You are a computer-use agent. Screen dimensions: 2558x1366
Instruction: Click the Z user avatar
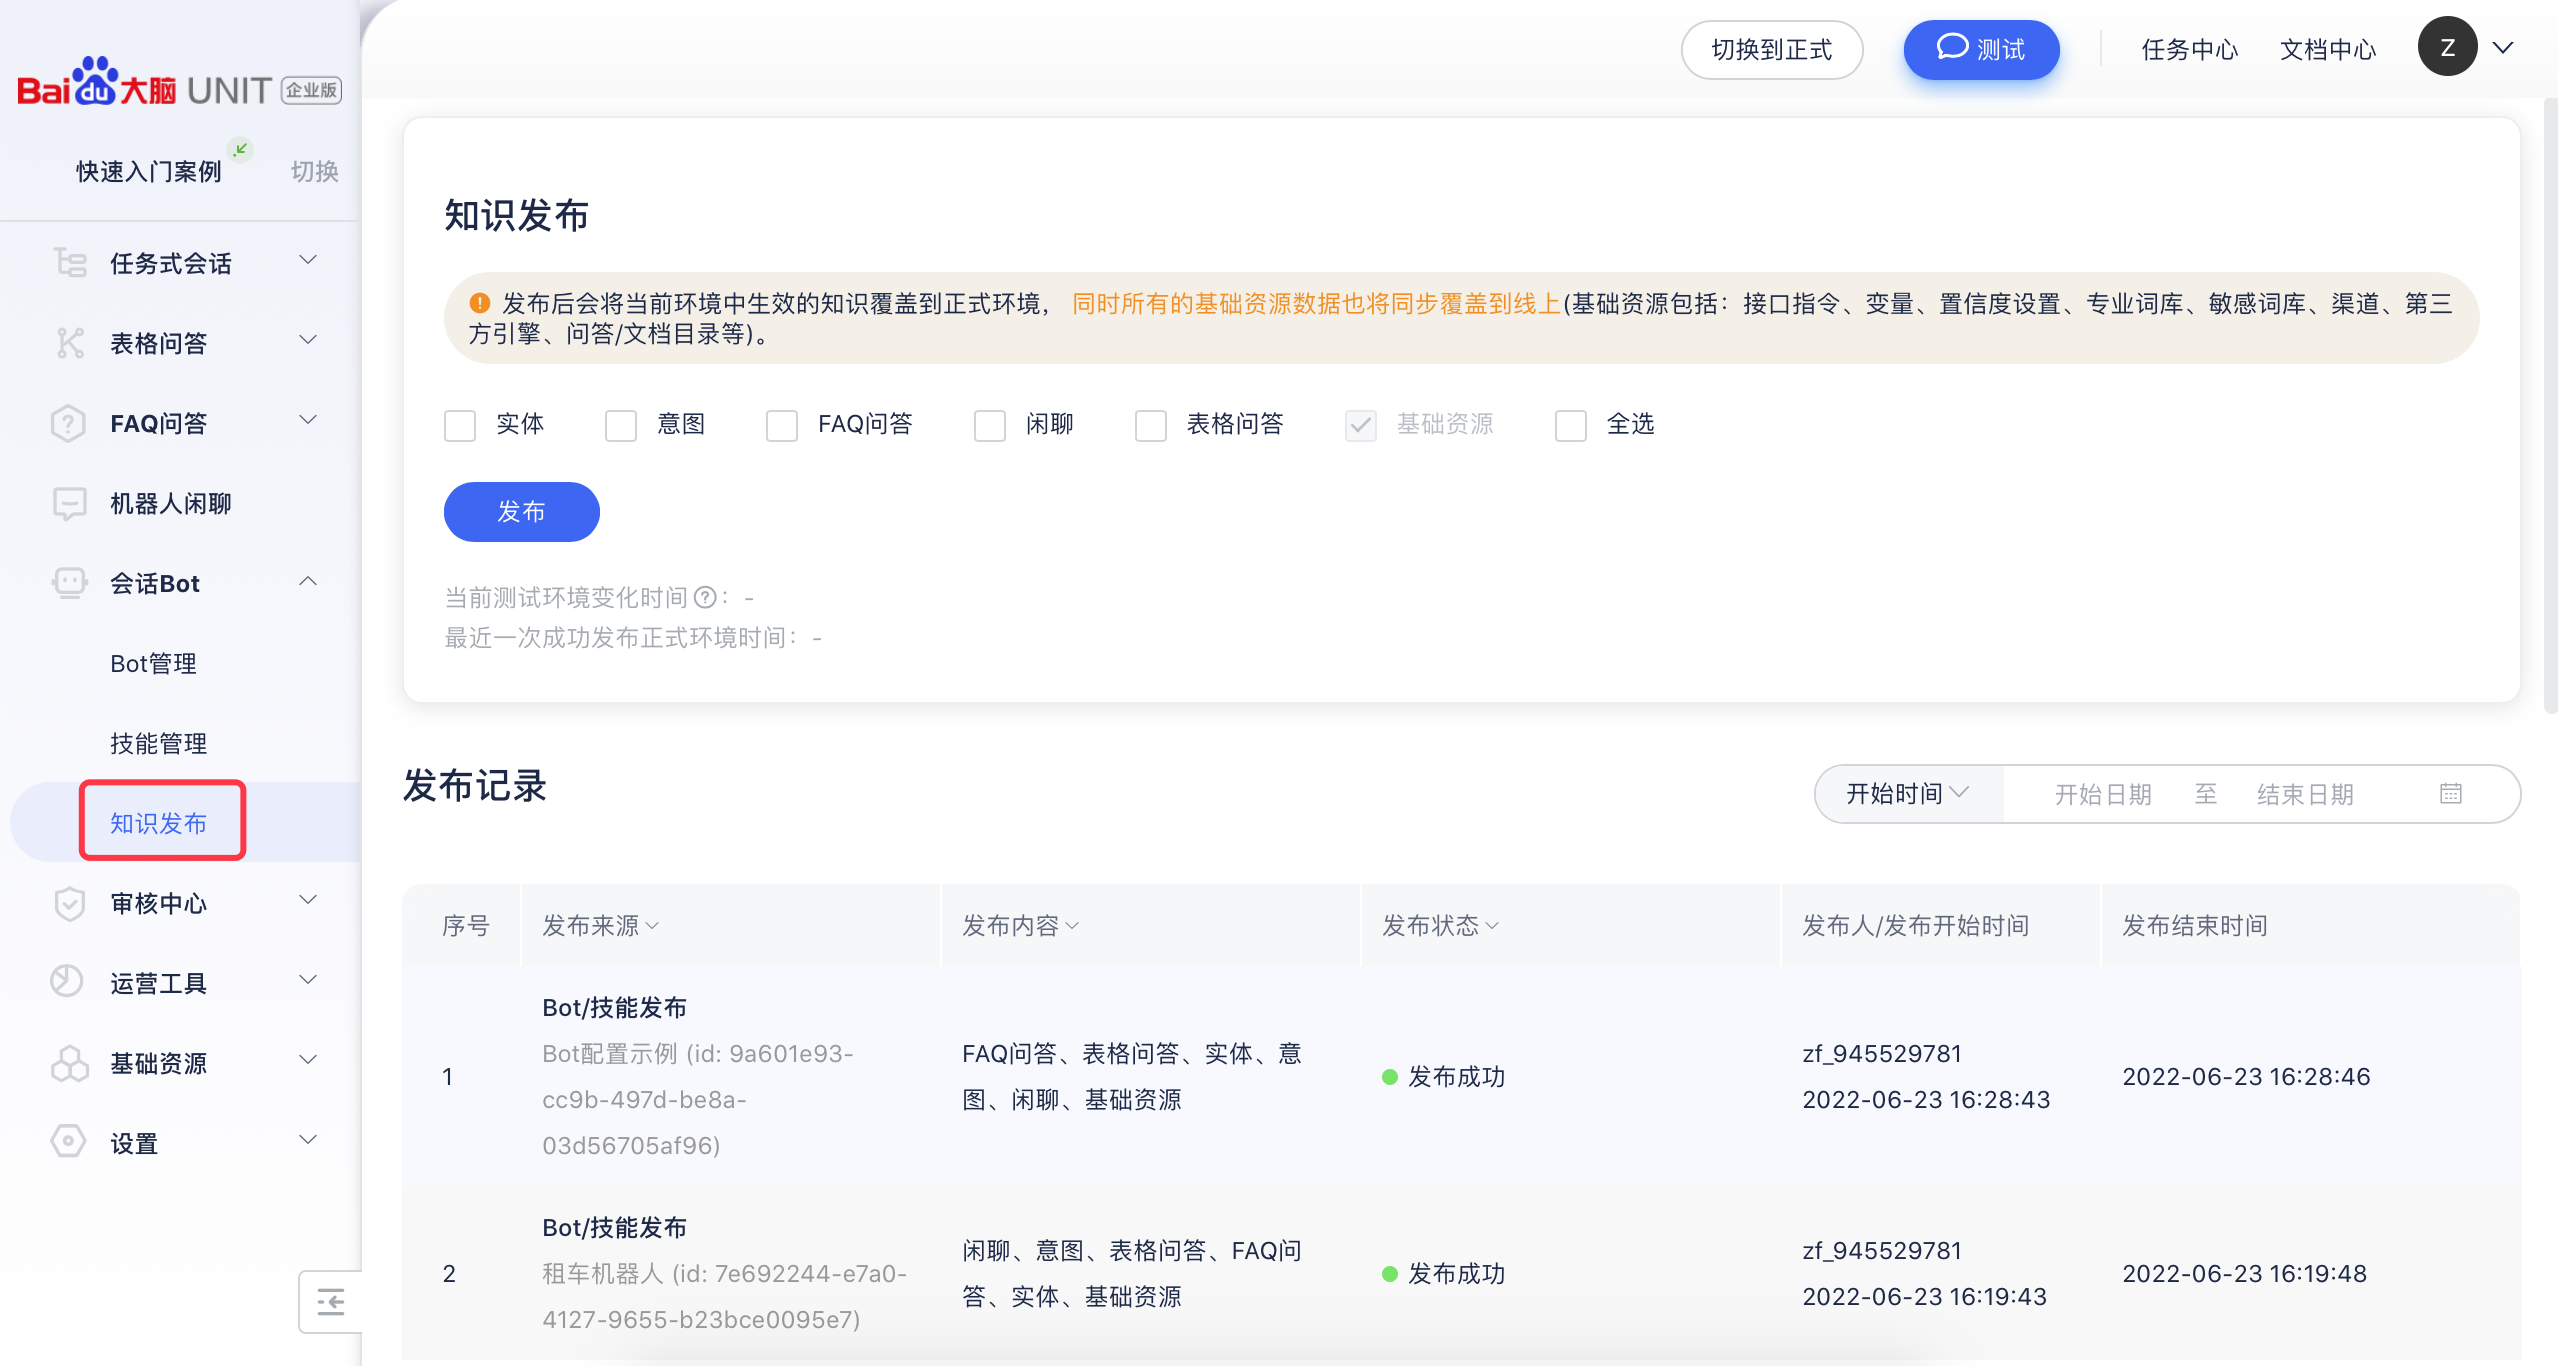pyautogui.click(x=2447, y=47)
